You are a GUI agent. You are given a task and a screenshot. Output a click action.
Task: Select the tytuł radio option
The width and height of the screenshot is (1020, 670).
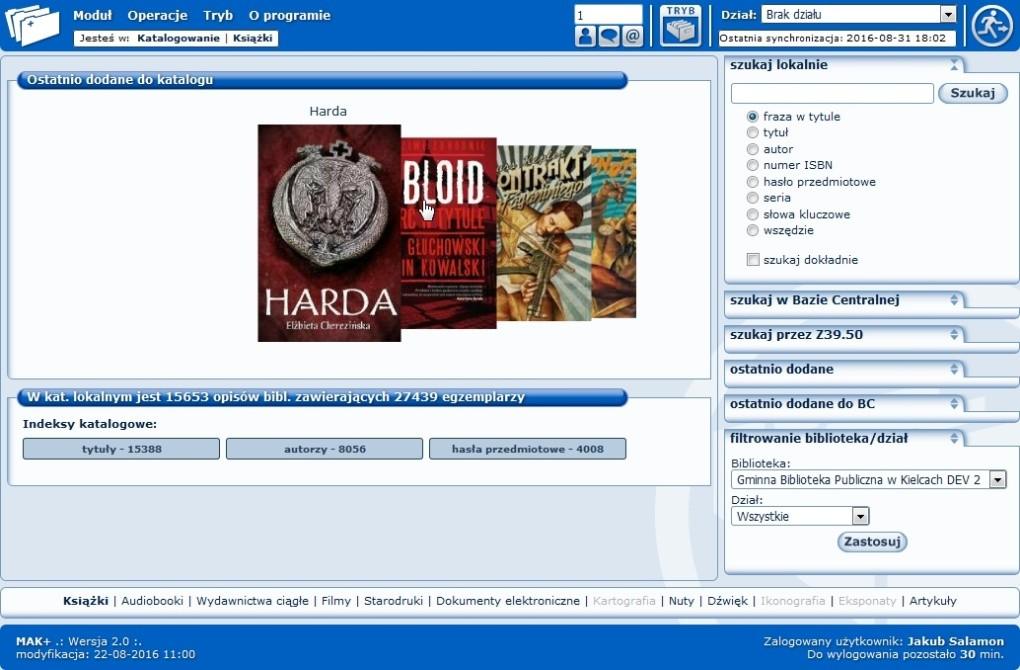[753, 133]
